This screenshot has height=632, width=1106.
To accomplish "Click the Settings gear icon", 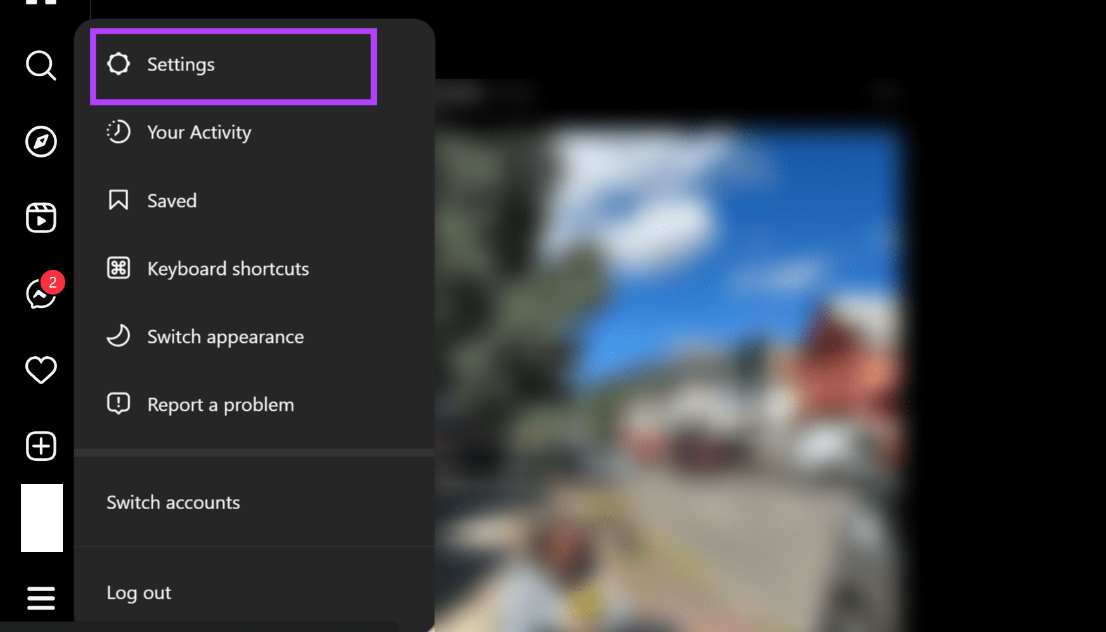I will point(118,63).
